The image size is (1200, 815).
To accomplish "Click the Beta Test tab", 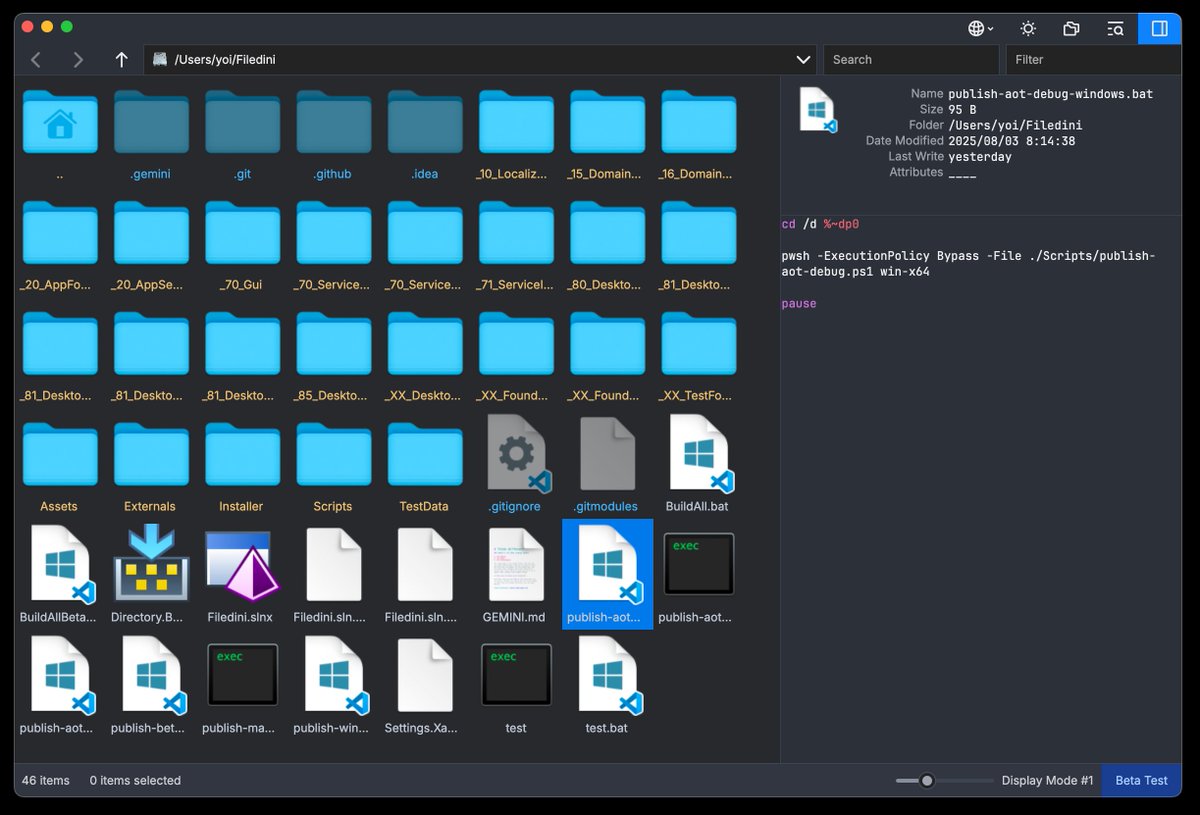I will pos(1140,780).
